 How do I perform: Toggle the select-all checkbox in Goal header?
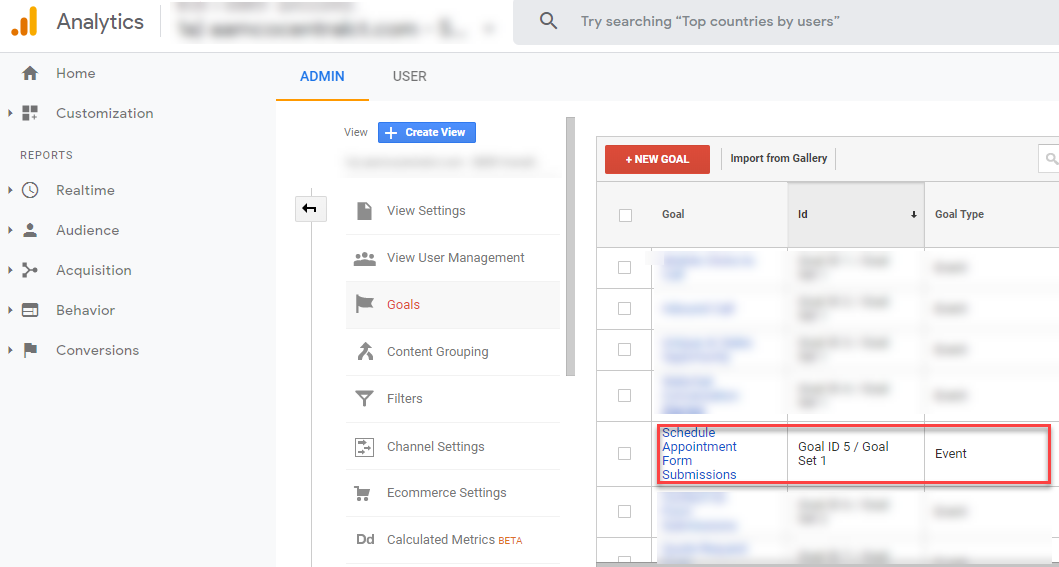(625, 215)
